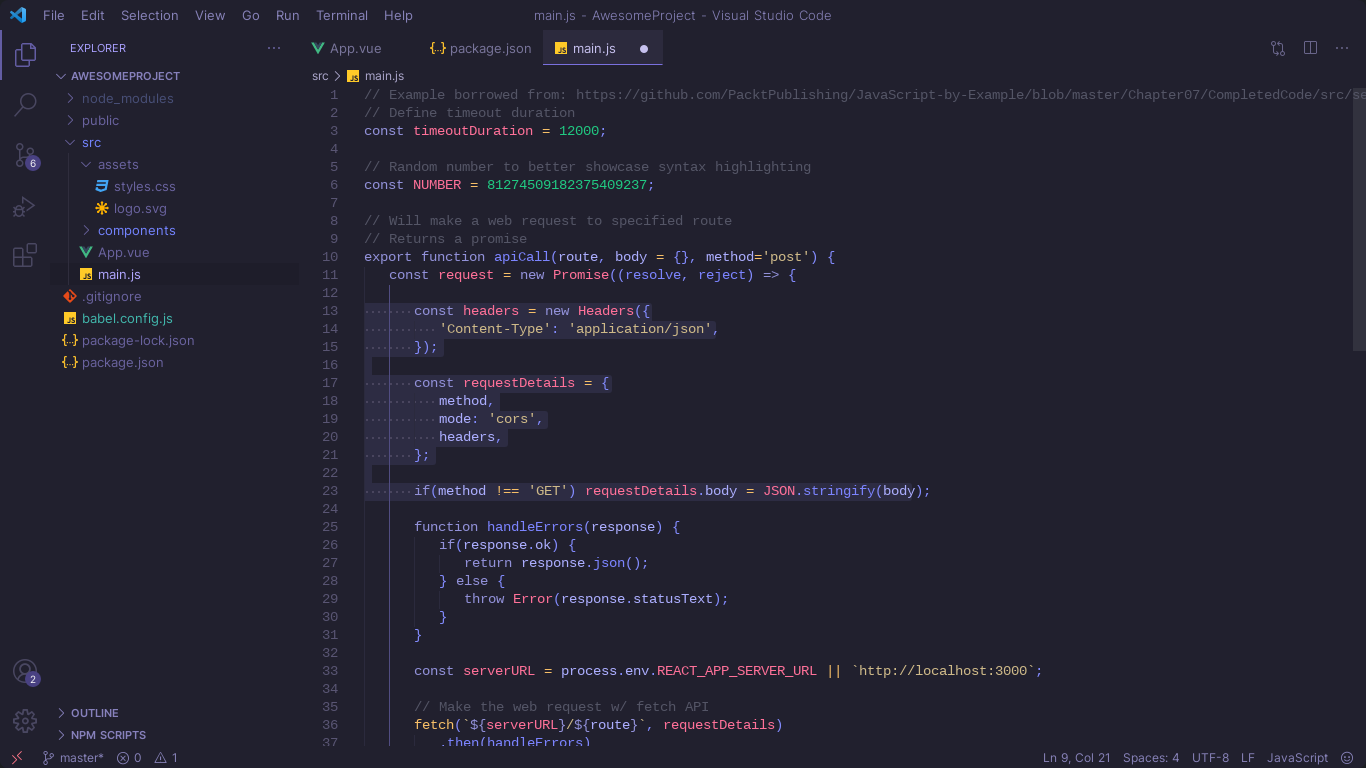Open the File menu
Image resolution: width=1366 pixels, height=768 pixels.
point(53,15)
